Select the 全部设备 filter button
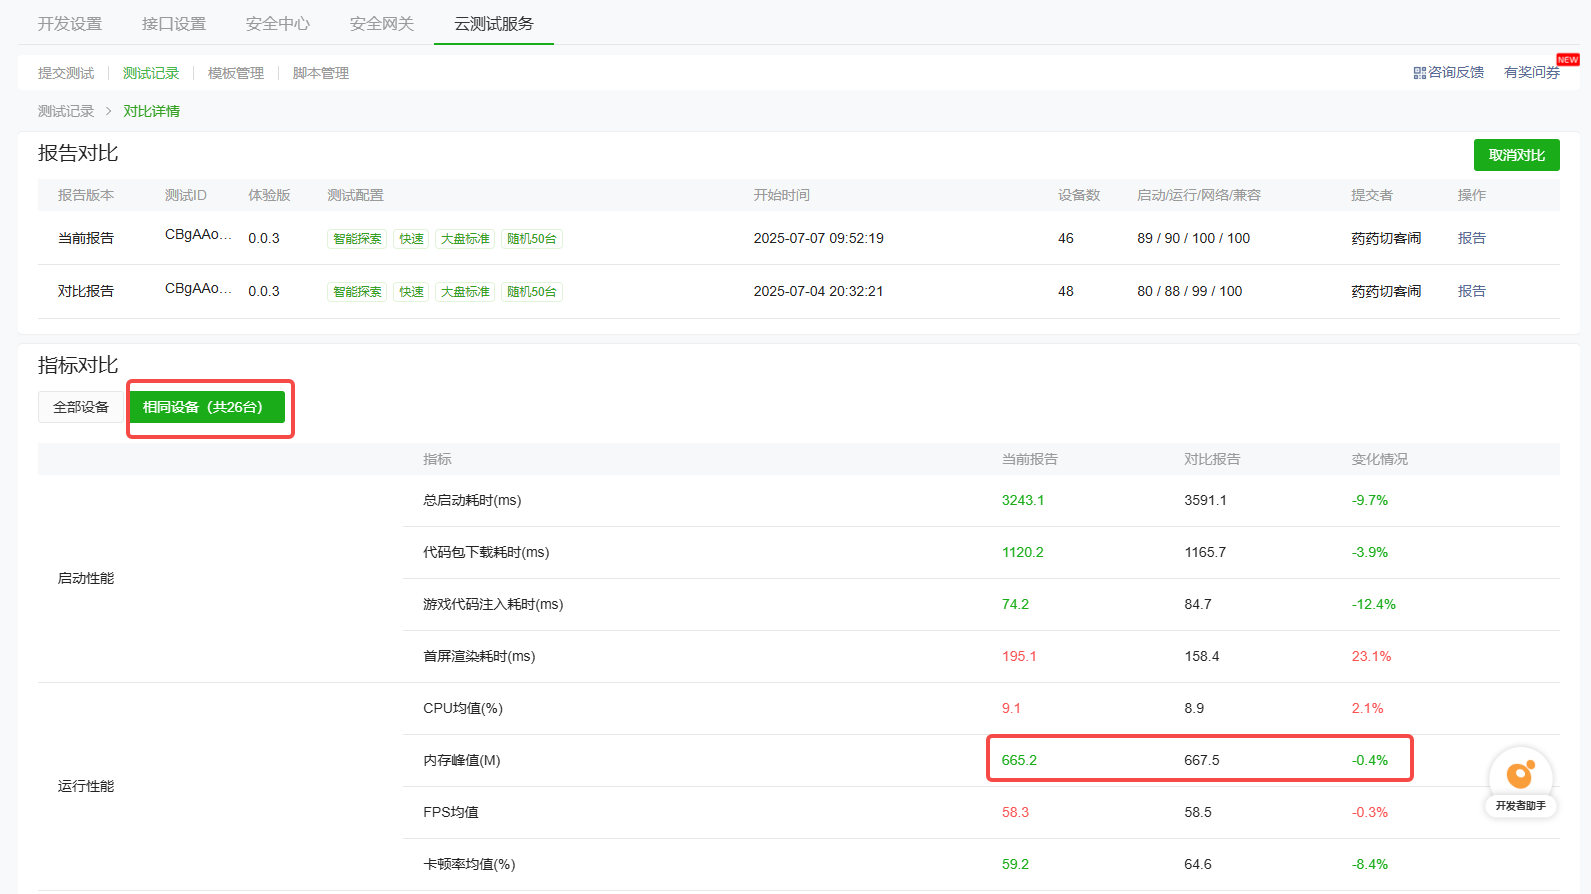This screenshot has height=894, width=1591. click(x=81, y=407)
